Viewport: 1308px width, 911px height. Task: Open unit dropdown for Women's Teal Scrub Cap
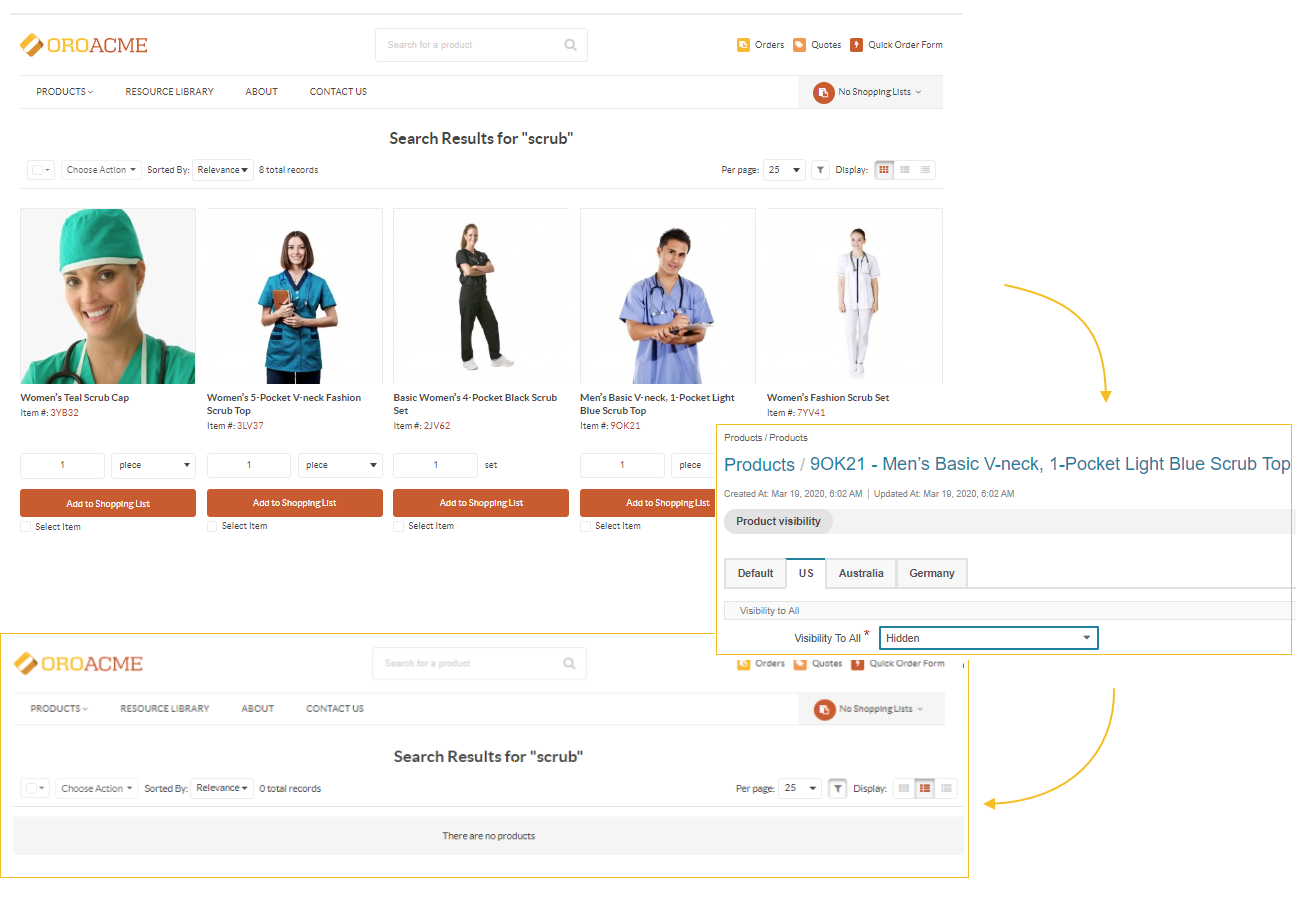coord(153,465)
